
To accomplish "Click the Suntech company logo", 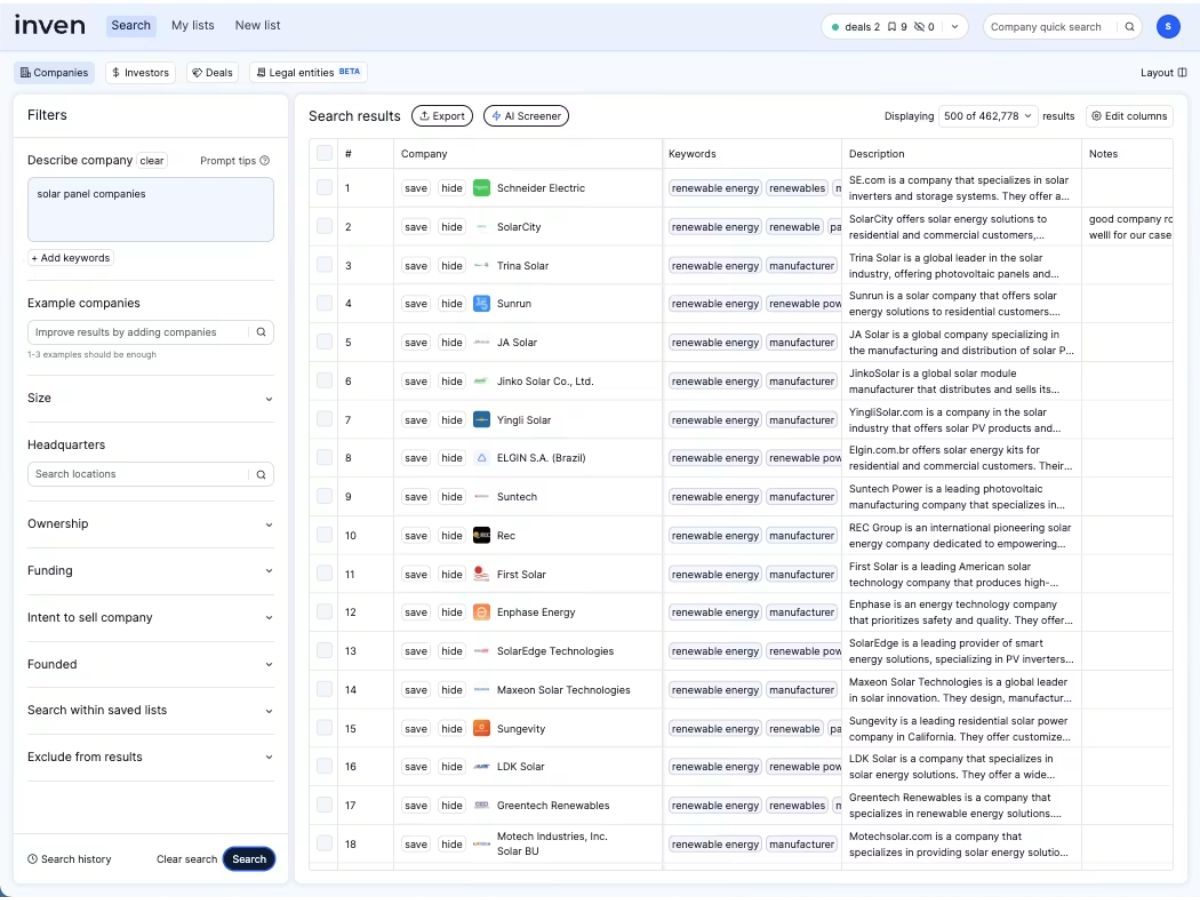I will coord(481,497).
